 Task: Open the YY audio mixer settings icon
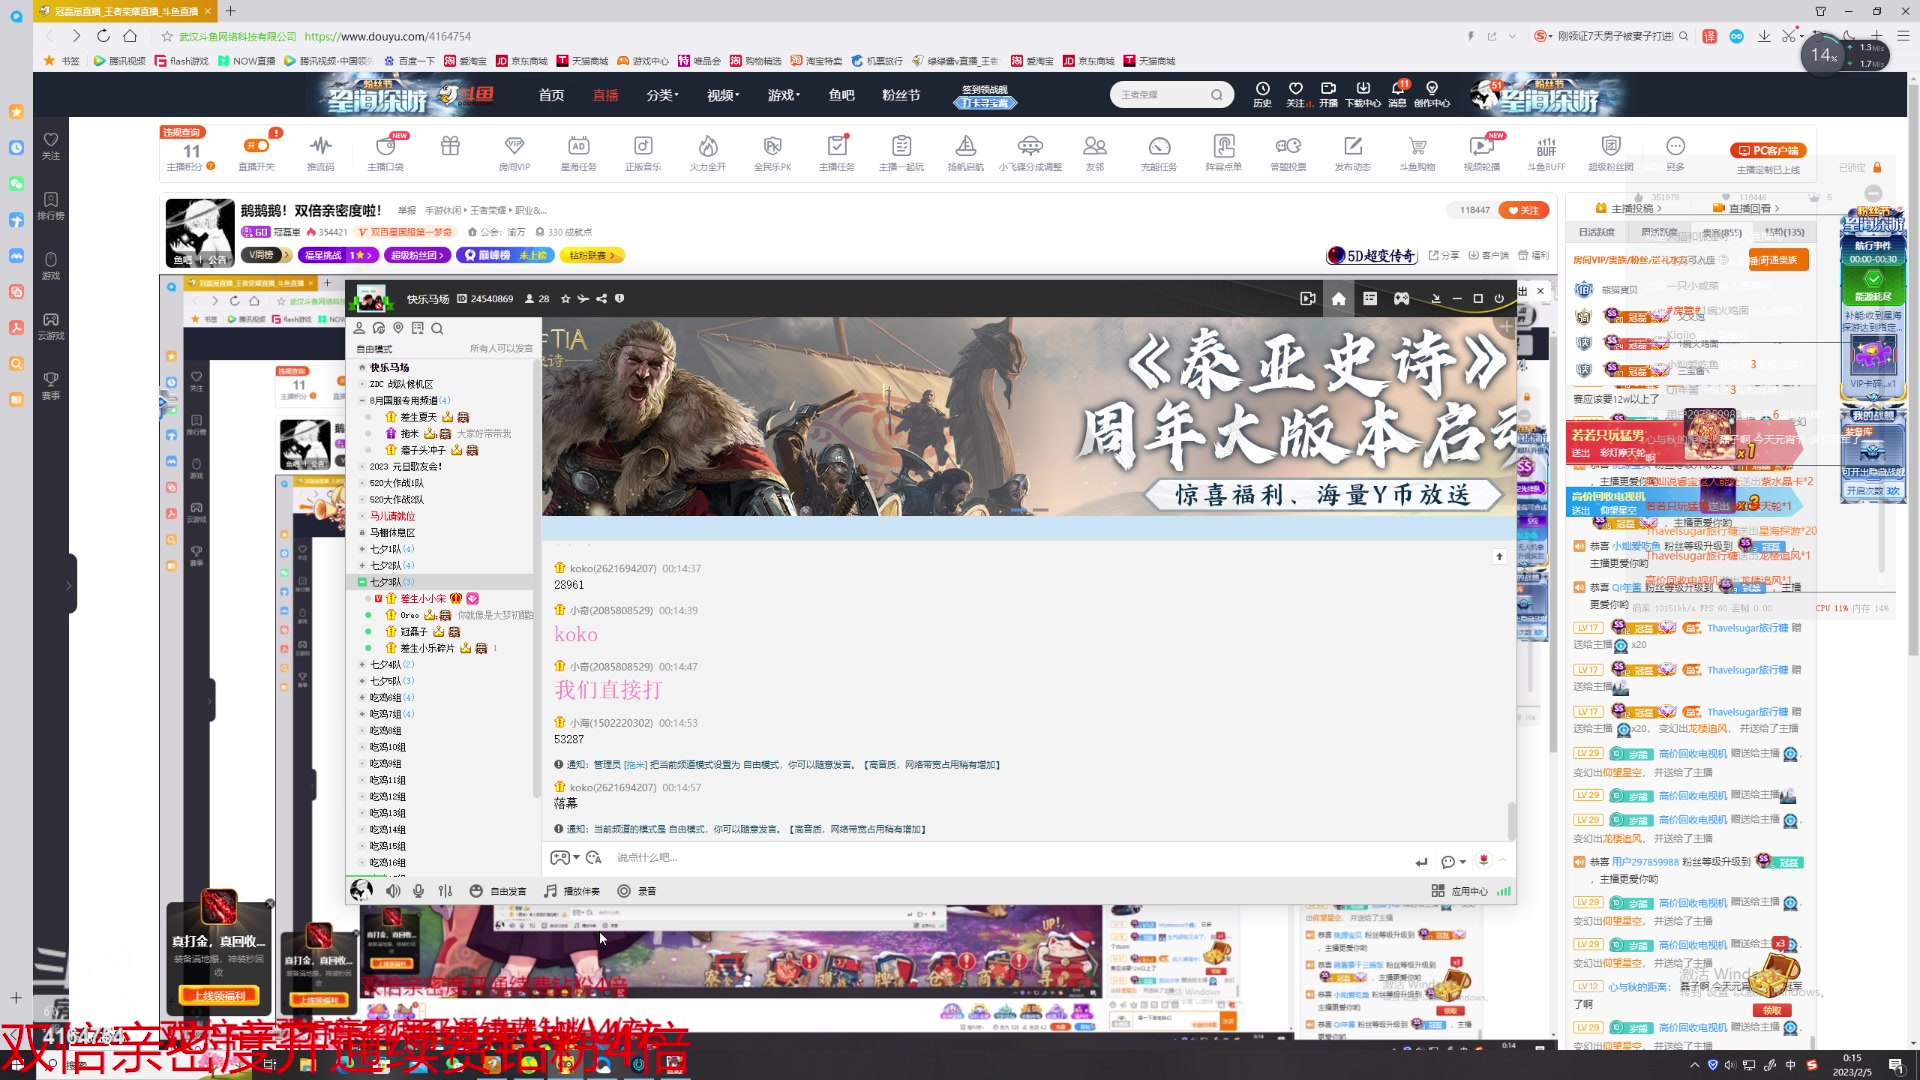coord(445,891)
